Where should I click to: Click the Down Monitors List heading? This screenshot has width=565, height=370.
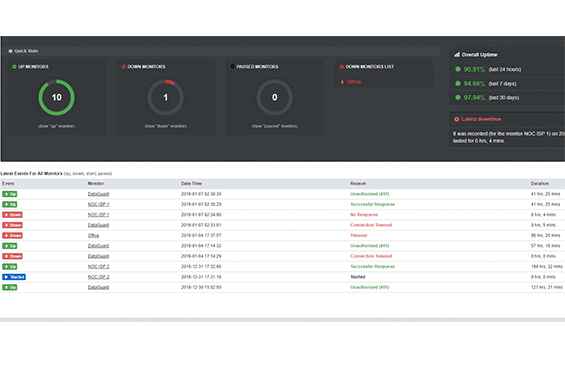click(x=370, y=67)
